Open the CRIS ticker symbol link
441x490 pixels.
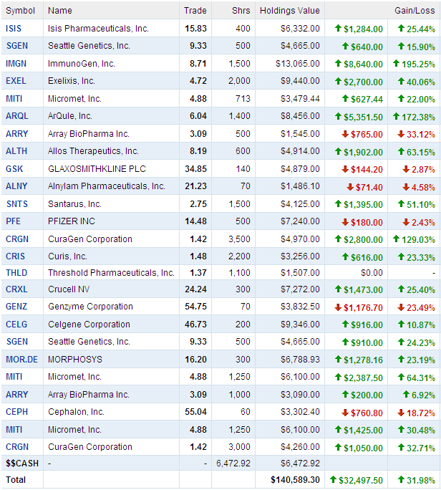(15, 256)
